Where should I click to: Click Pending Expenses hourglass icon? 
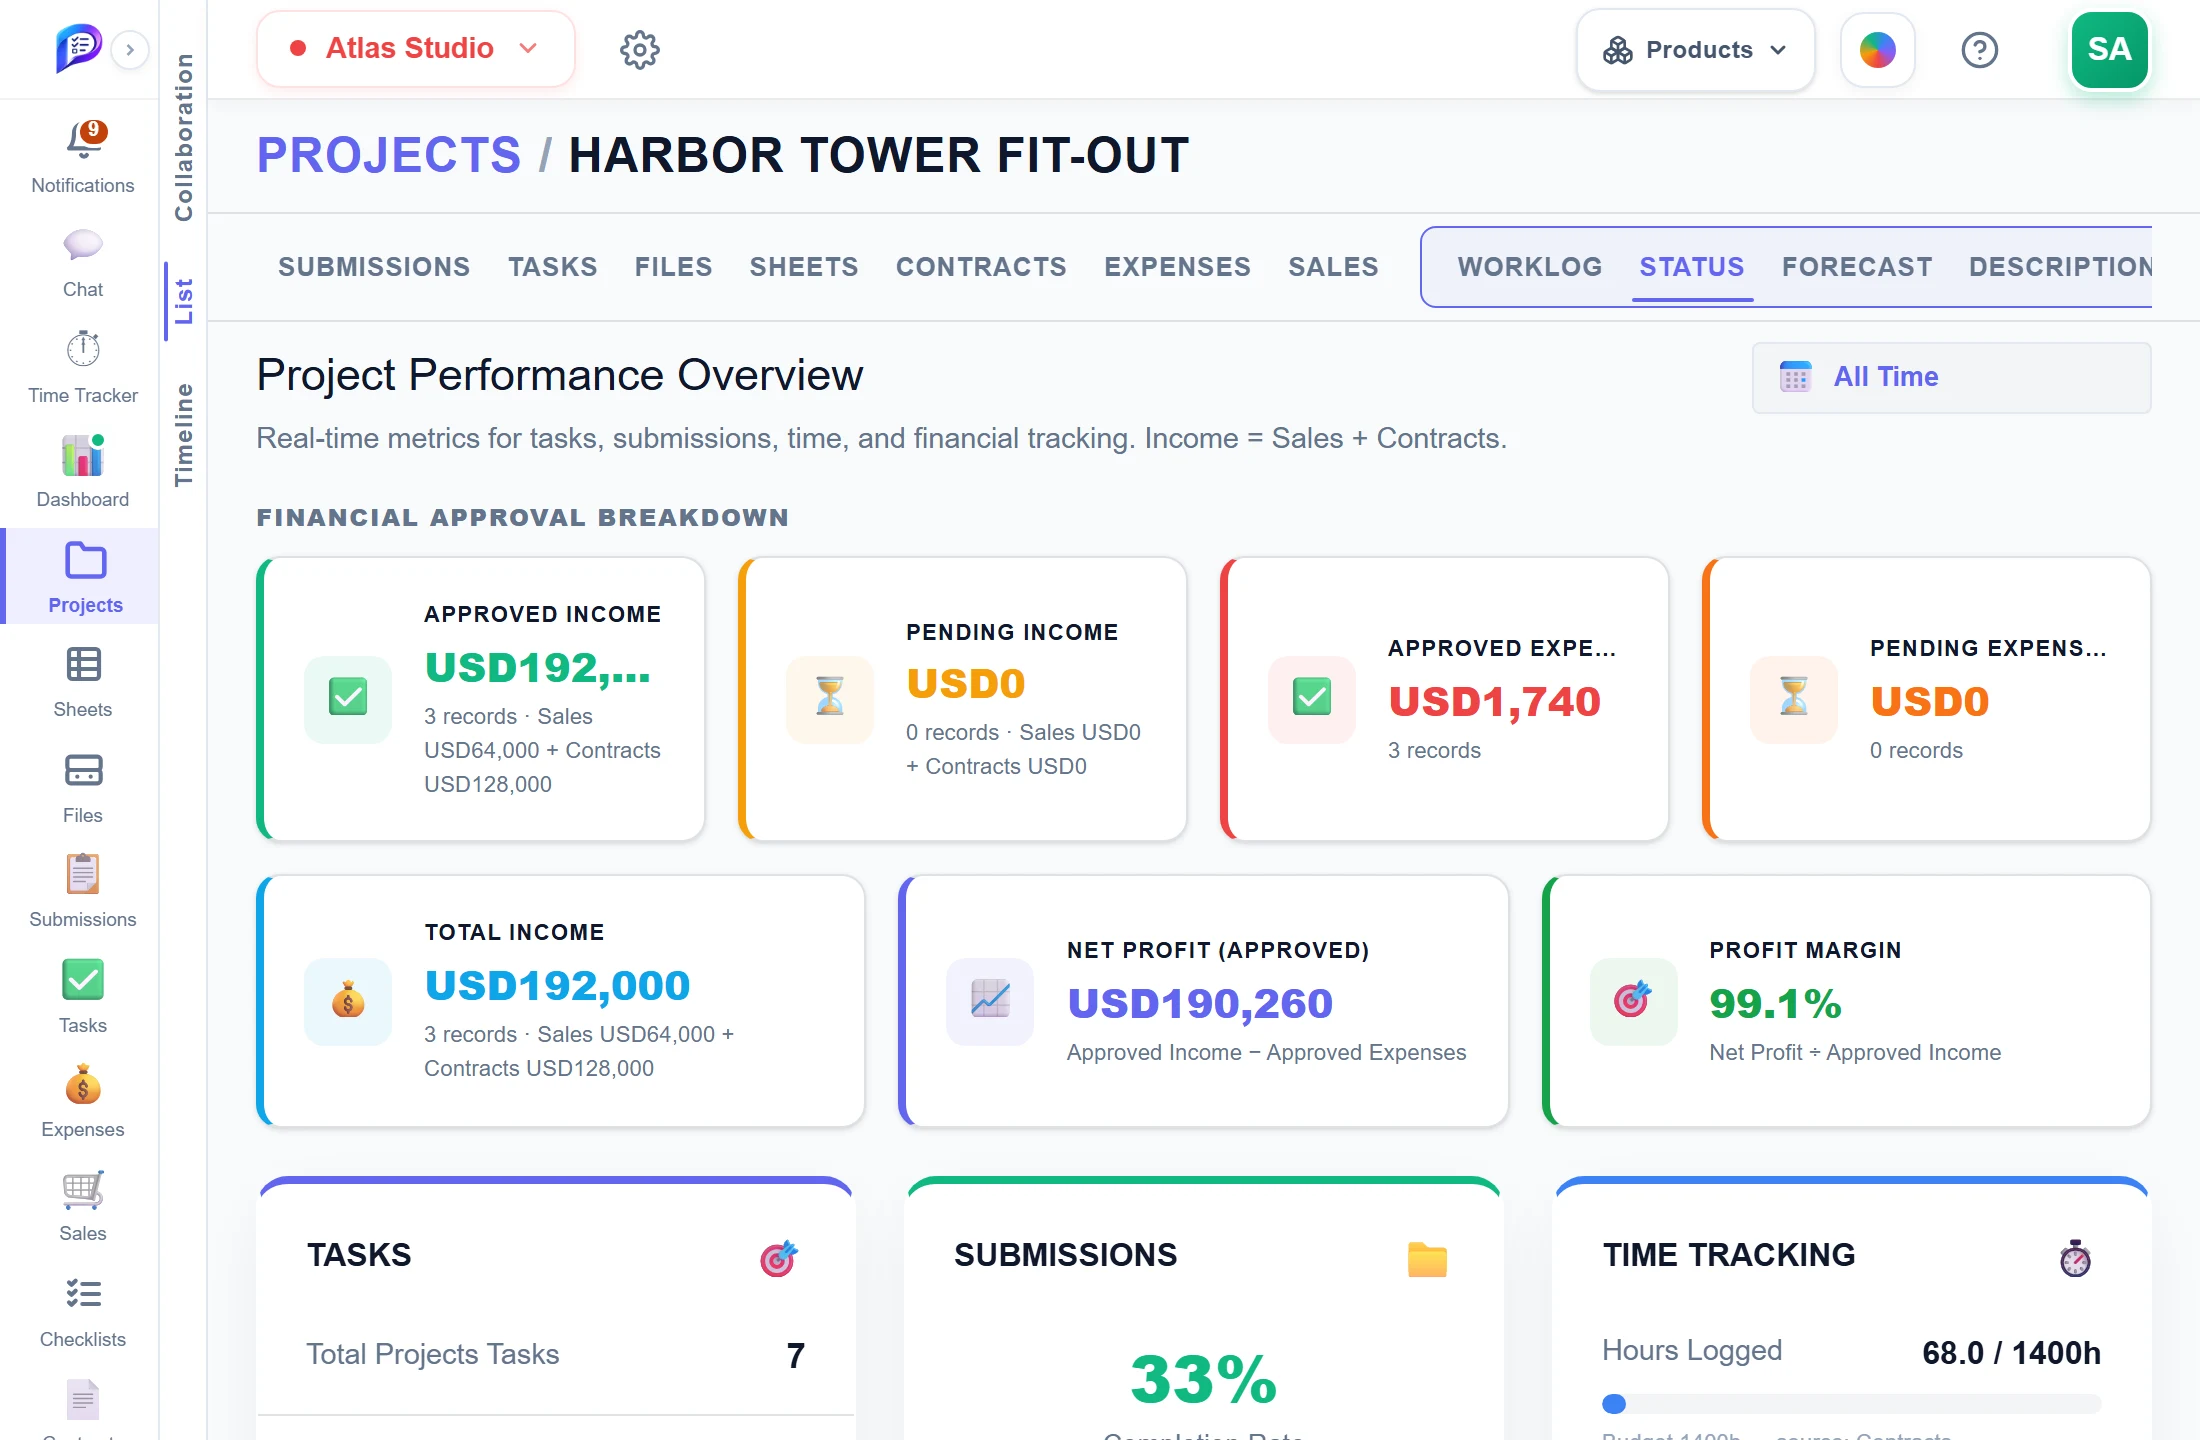[1794, 698]
